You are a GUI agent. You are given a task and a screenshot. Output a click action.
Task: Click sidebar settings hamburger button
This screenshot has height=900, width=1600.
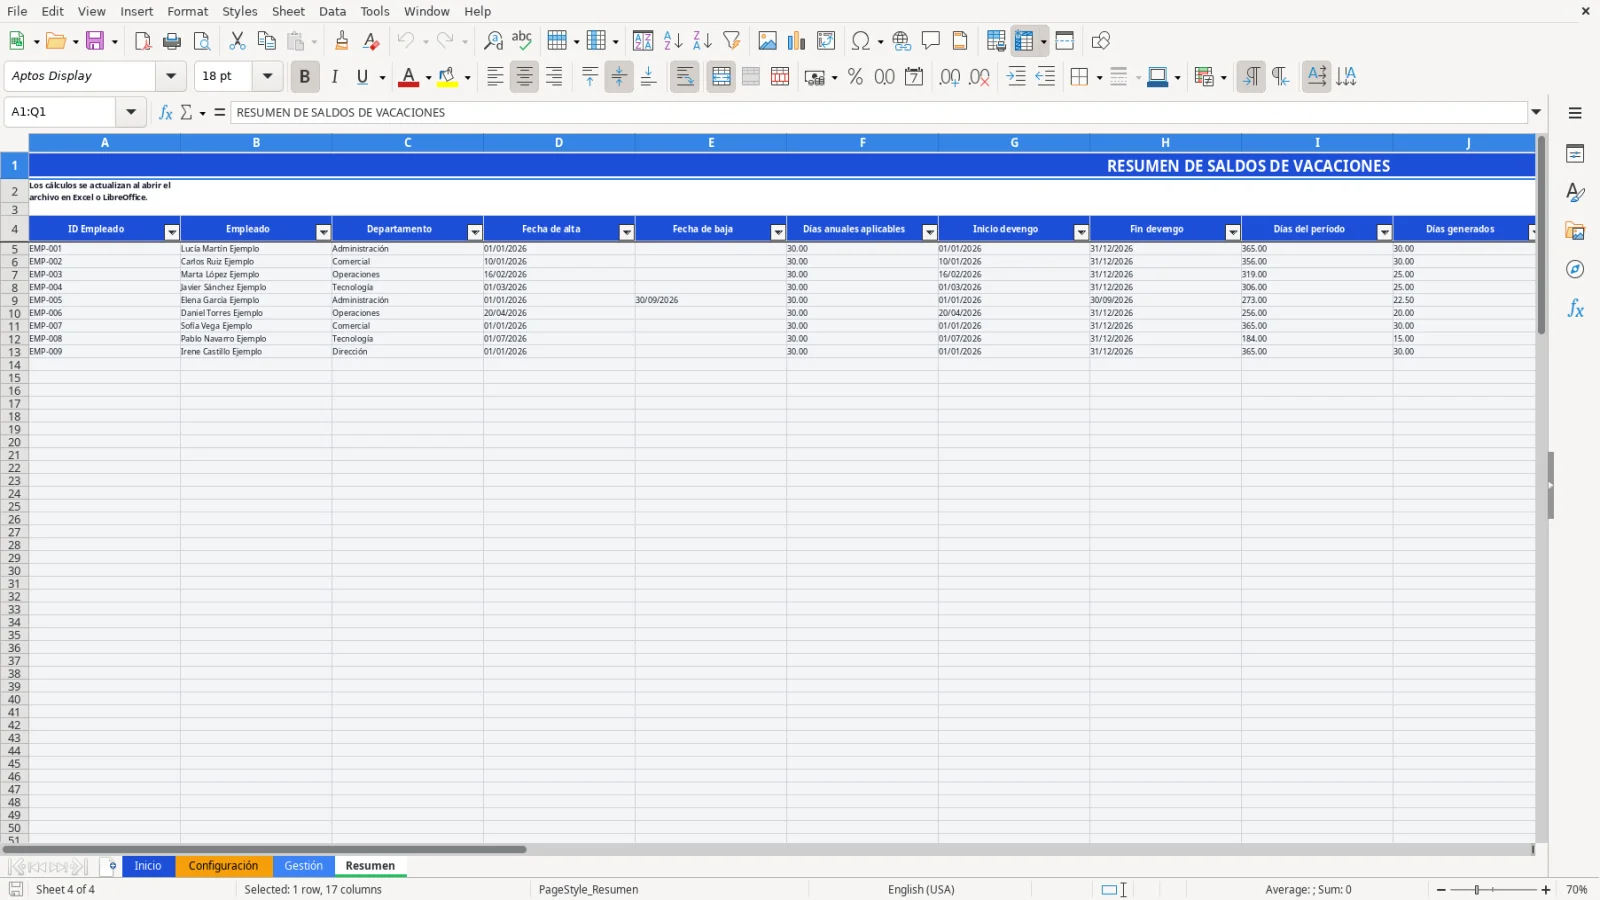pyautogui.click(x=1575, y=113)
